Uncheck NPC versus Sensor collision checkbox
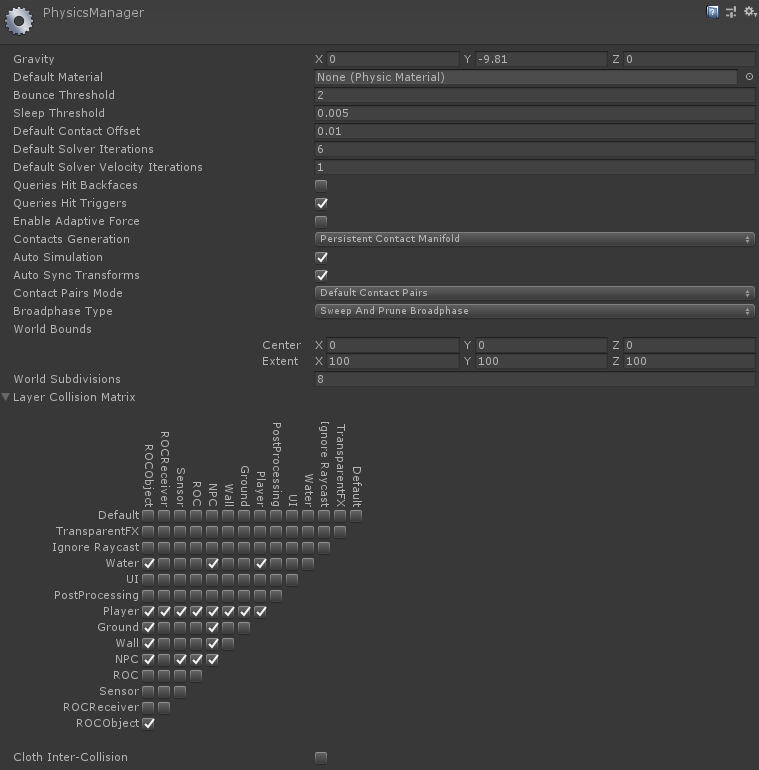Screen dimensions: 759x770 click(180, 660)
